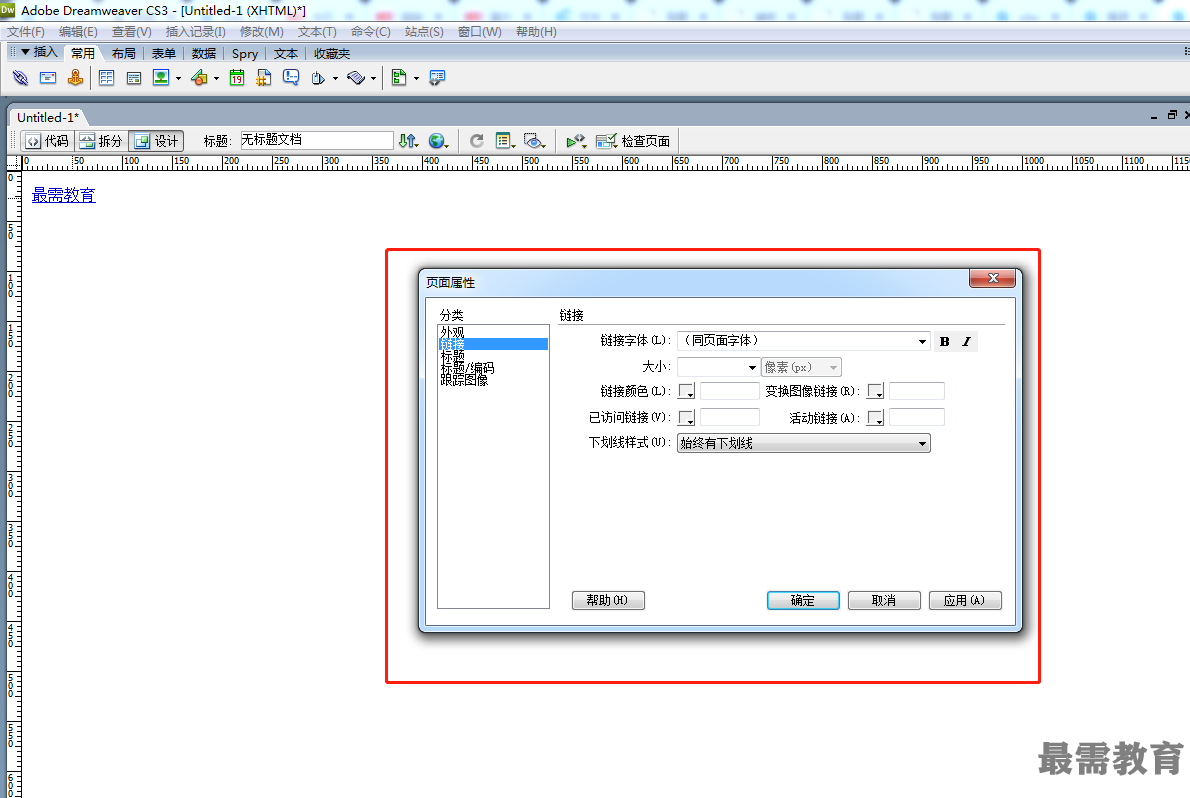Open the rollover links color swatch

875,392
